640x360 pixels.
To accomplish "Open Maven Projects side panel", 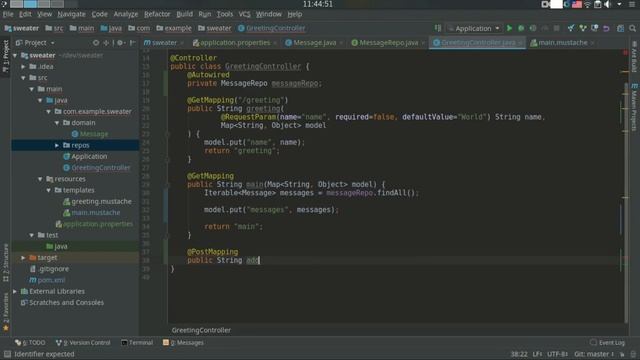I will click(x=634, y=107).
